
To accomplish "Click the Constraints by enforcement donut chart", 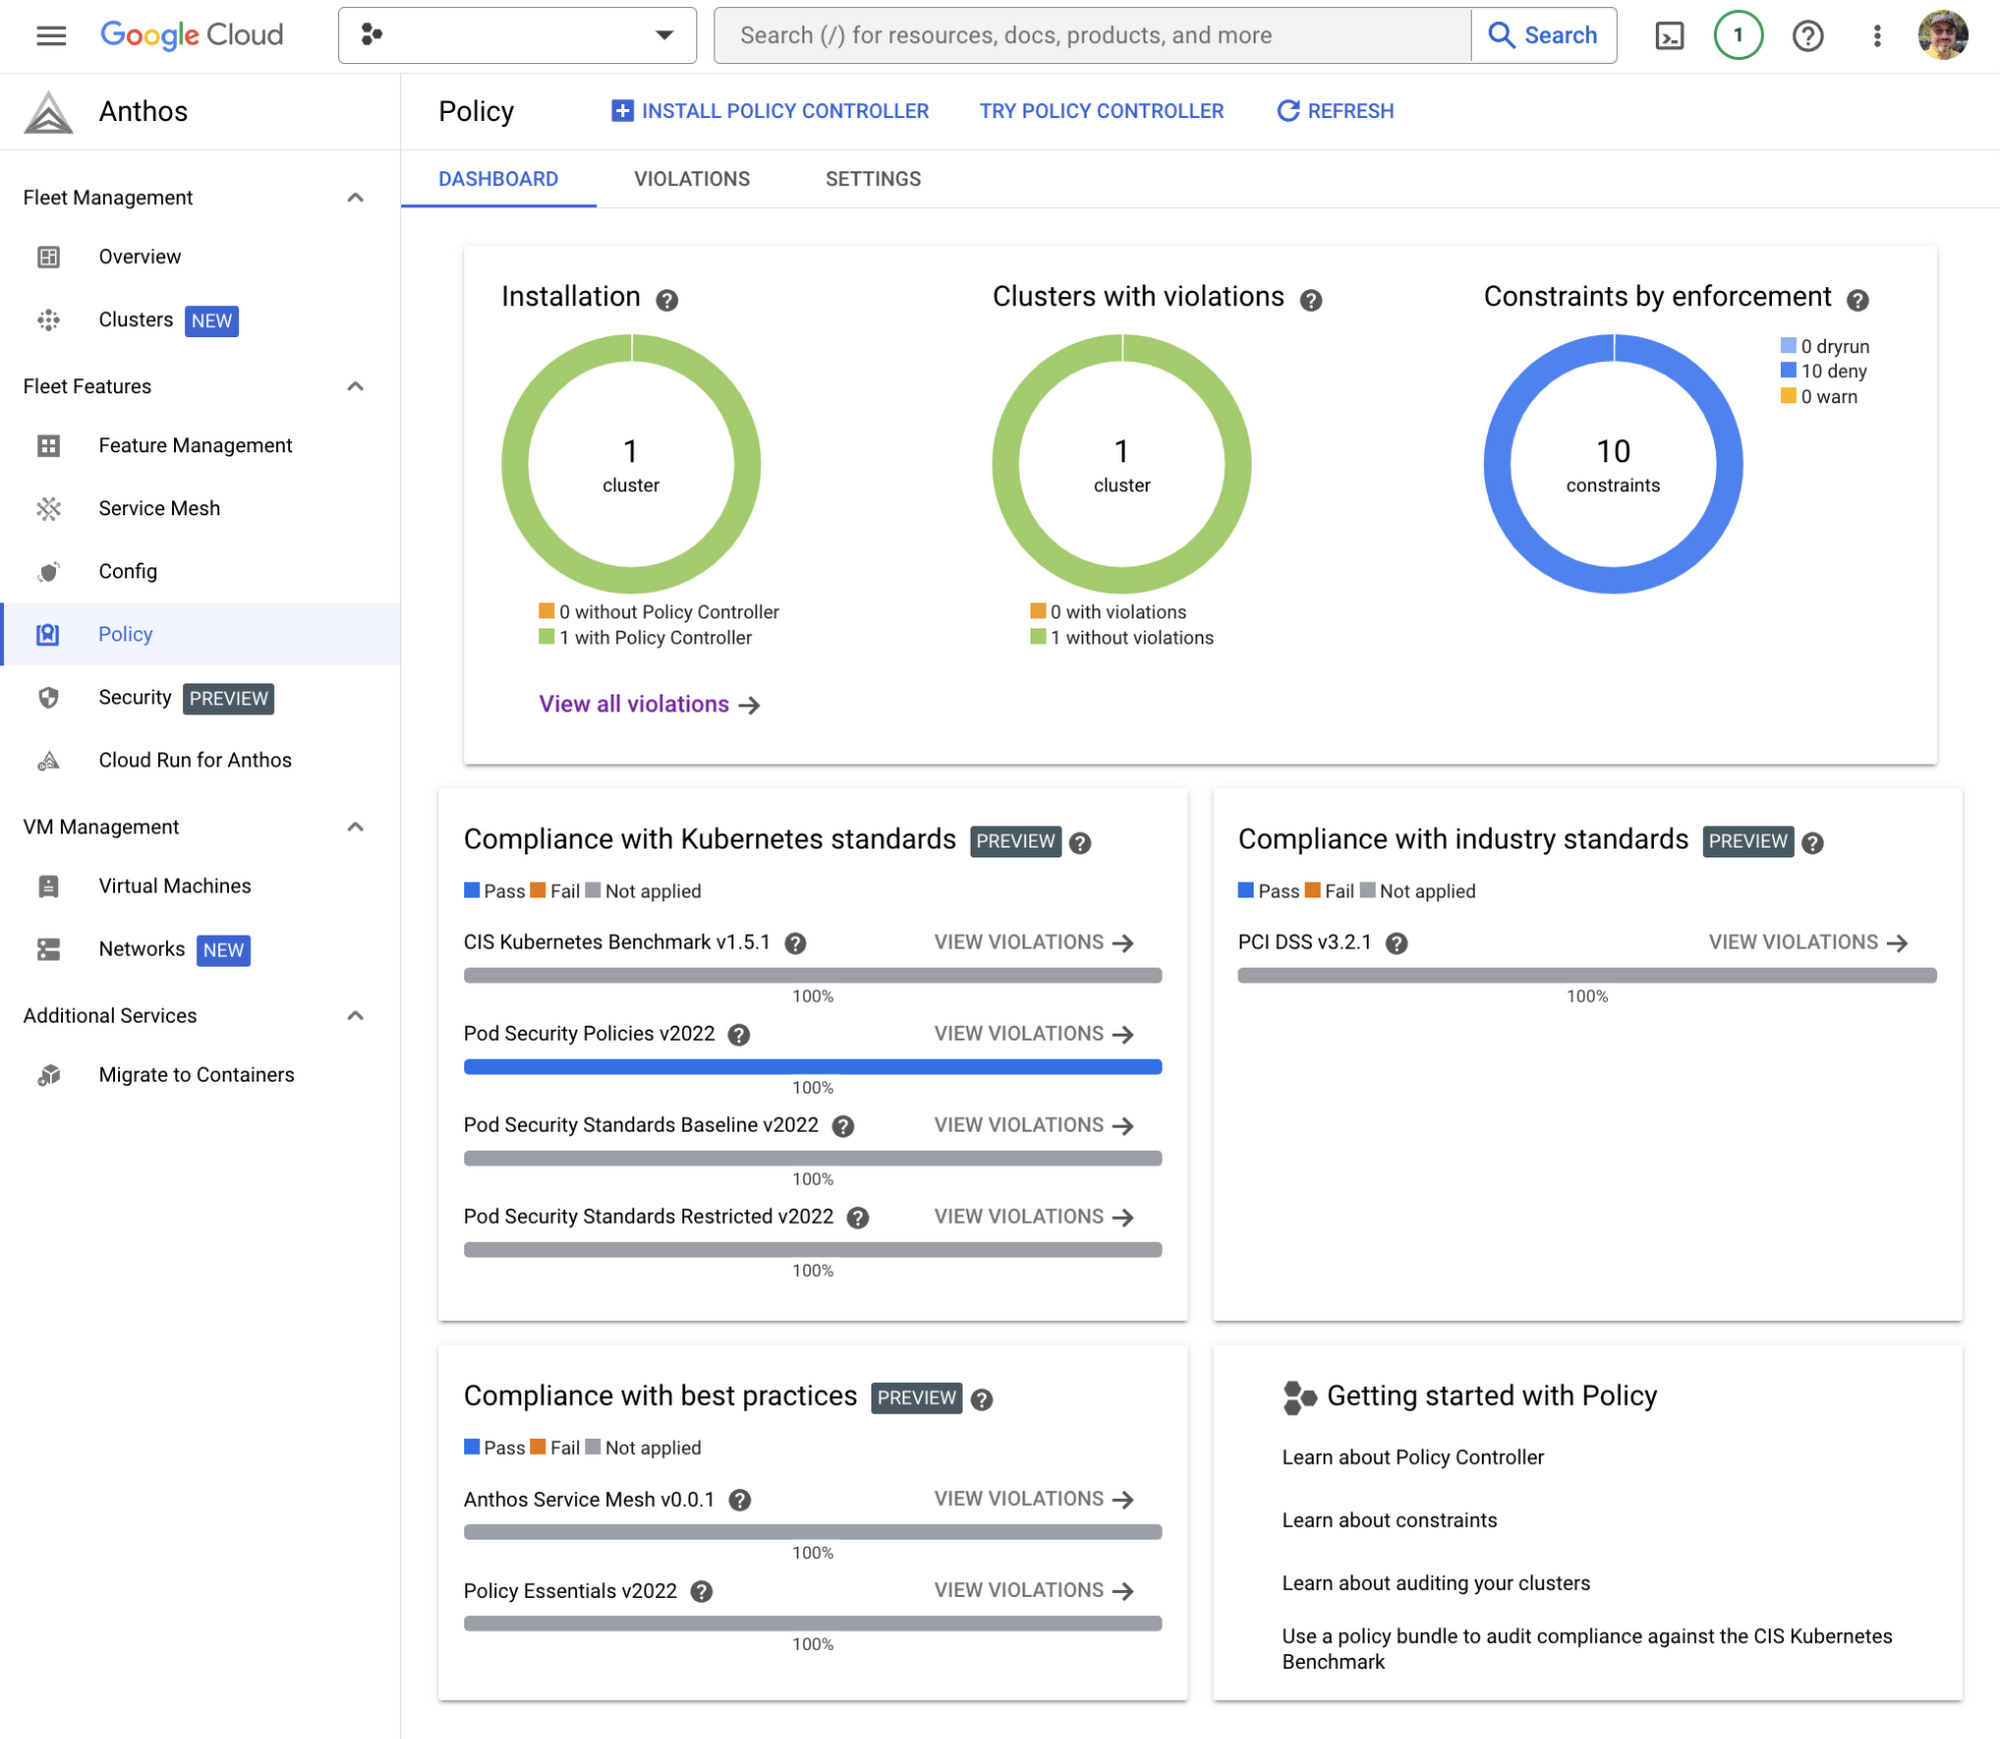I will 1612,464.
